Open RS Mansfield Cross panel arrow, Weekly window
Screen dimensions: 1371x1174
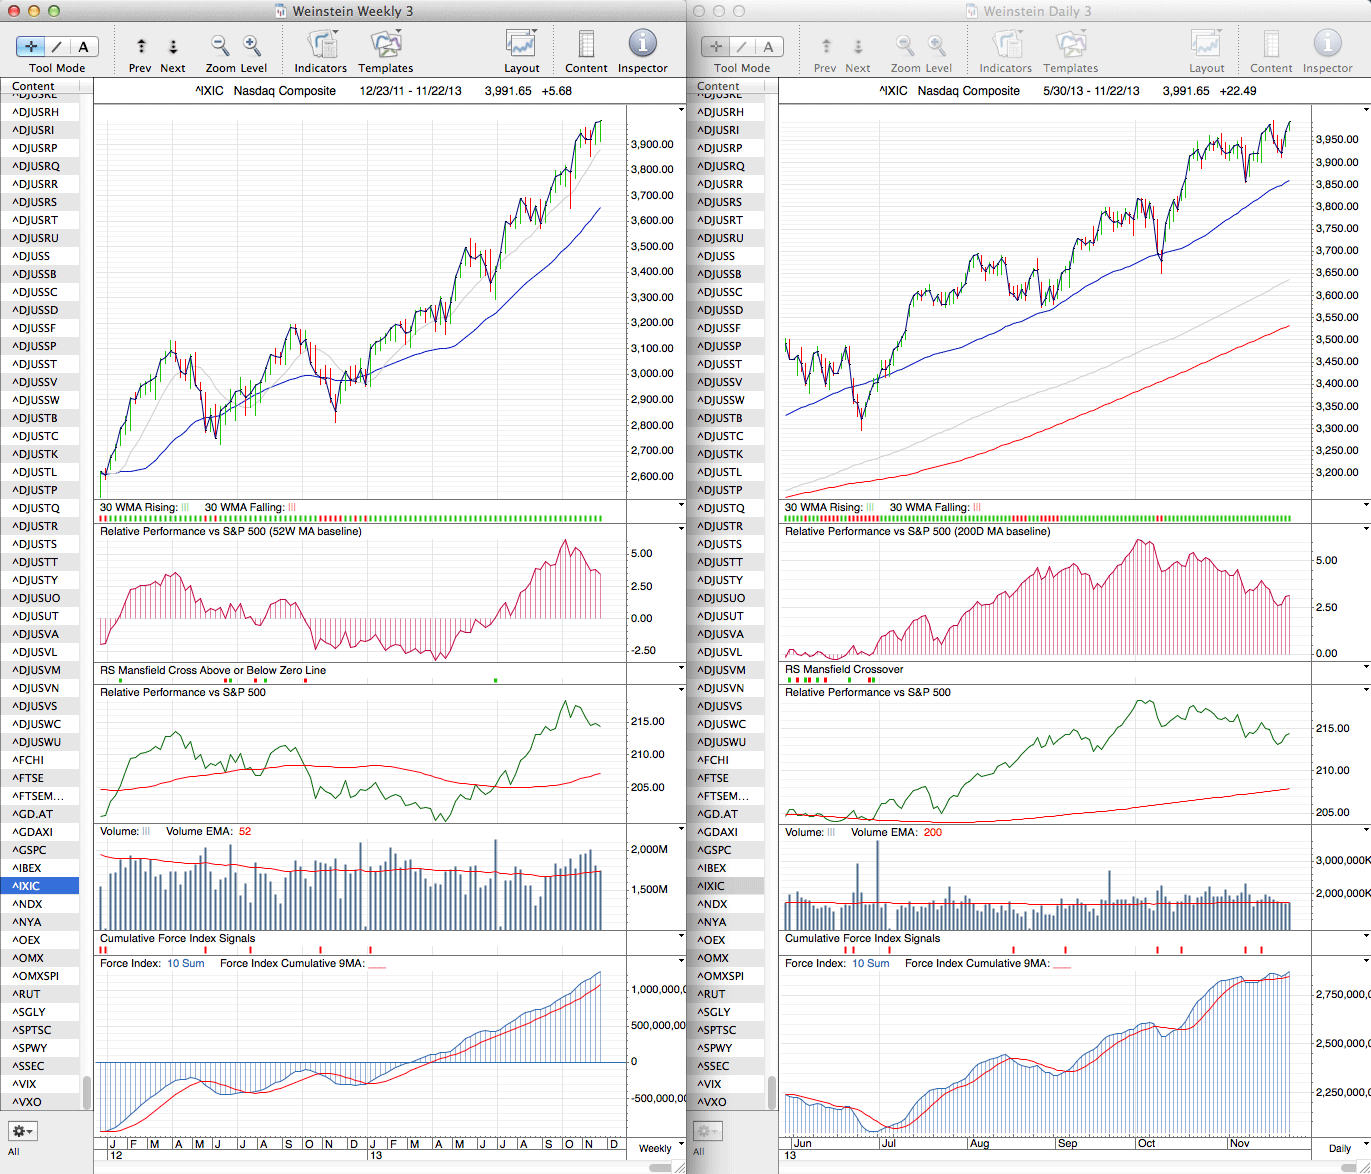[x=682, y=668]
